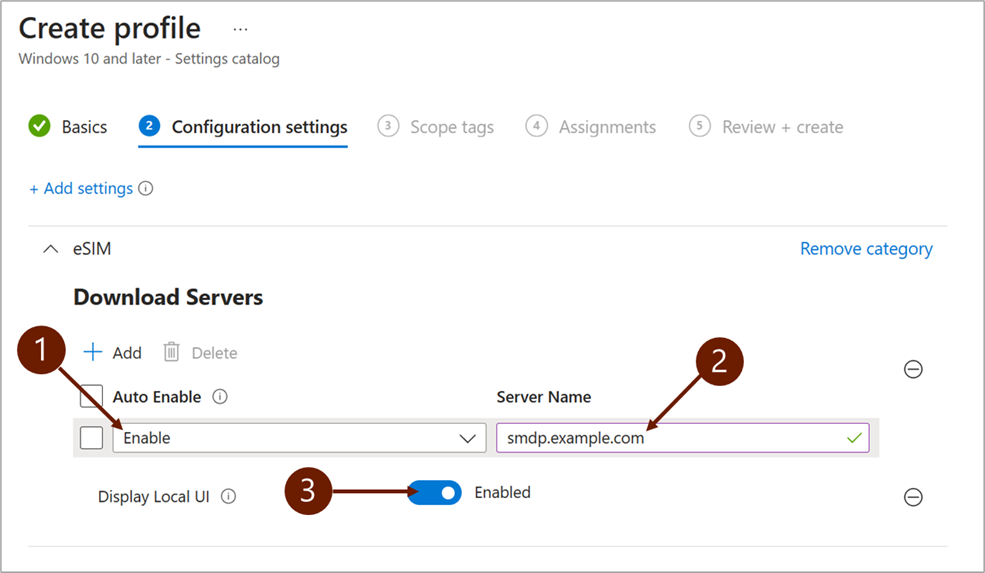Click the Download Servers heading
Viewport: 985px width, 573px height.
click(x=168, y=297)
